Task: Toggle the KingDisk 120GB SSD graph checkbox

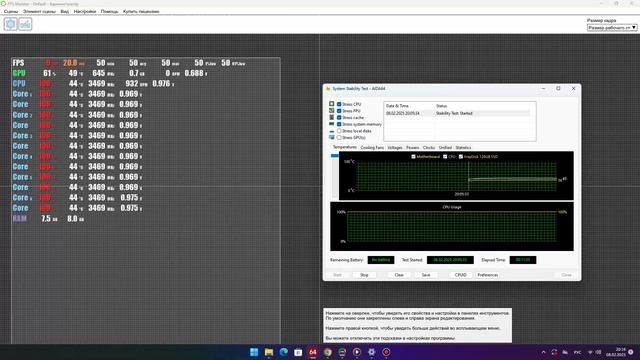Action: pos(460,157)
